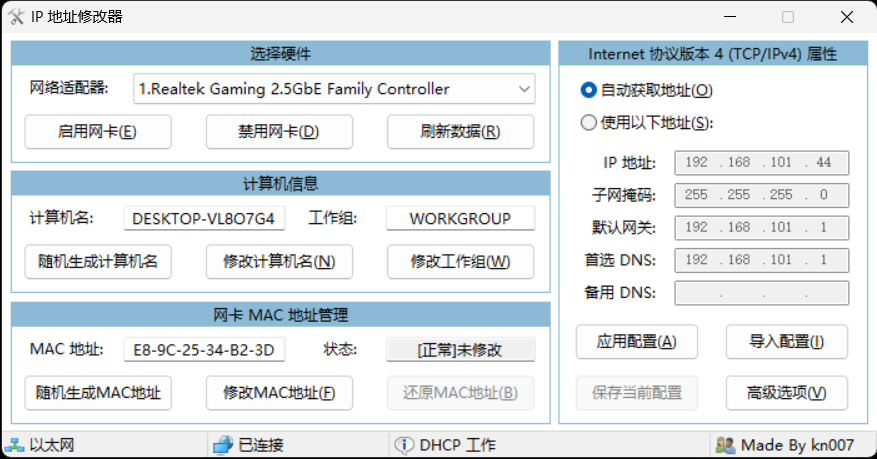Click 禁用网卡(D) button

pyautogui.click(x=279, y=132)
